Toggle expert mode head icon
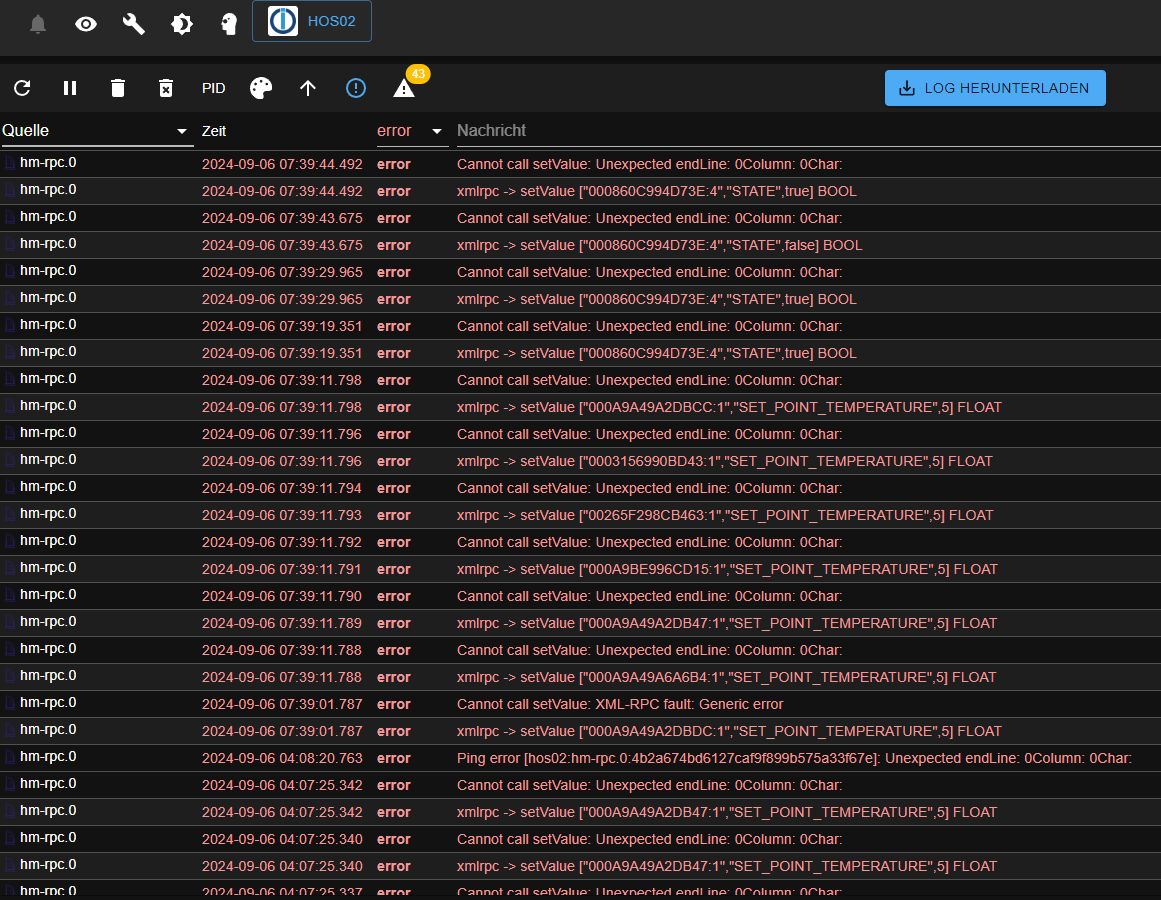 pos(229,24)
